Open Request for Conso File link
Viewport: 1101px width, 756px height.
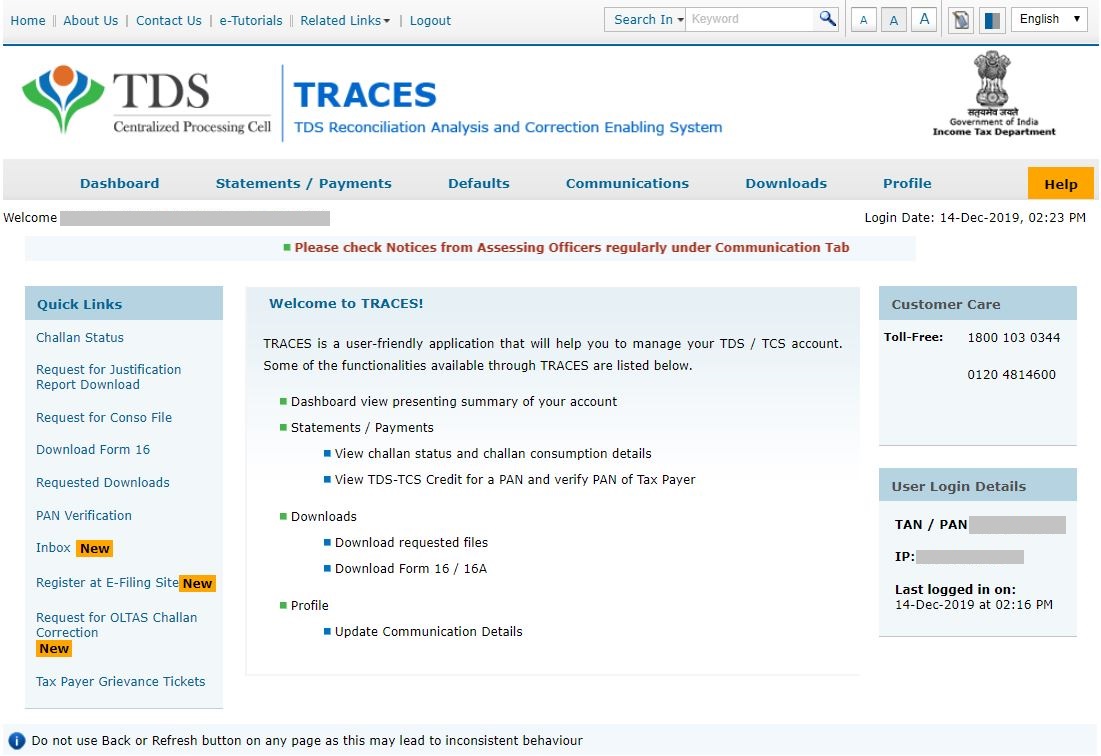tap(104, 418)
